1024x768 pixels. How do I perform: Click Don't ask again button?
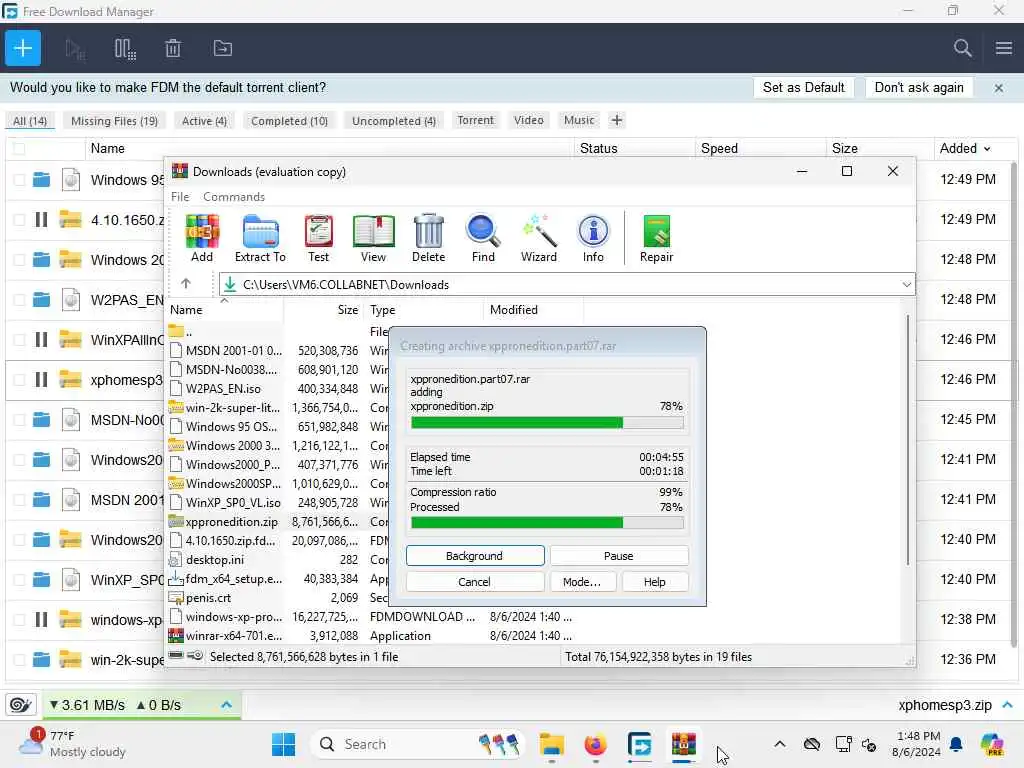pyautogui.click(x=918, y=88)
